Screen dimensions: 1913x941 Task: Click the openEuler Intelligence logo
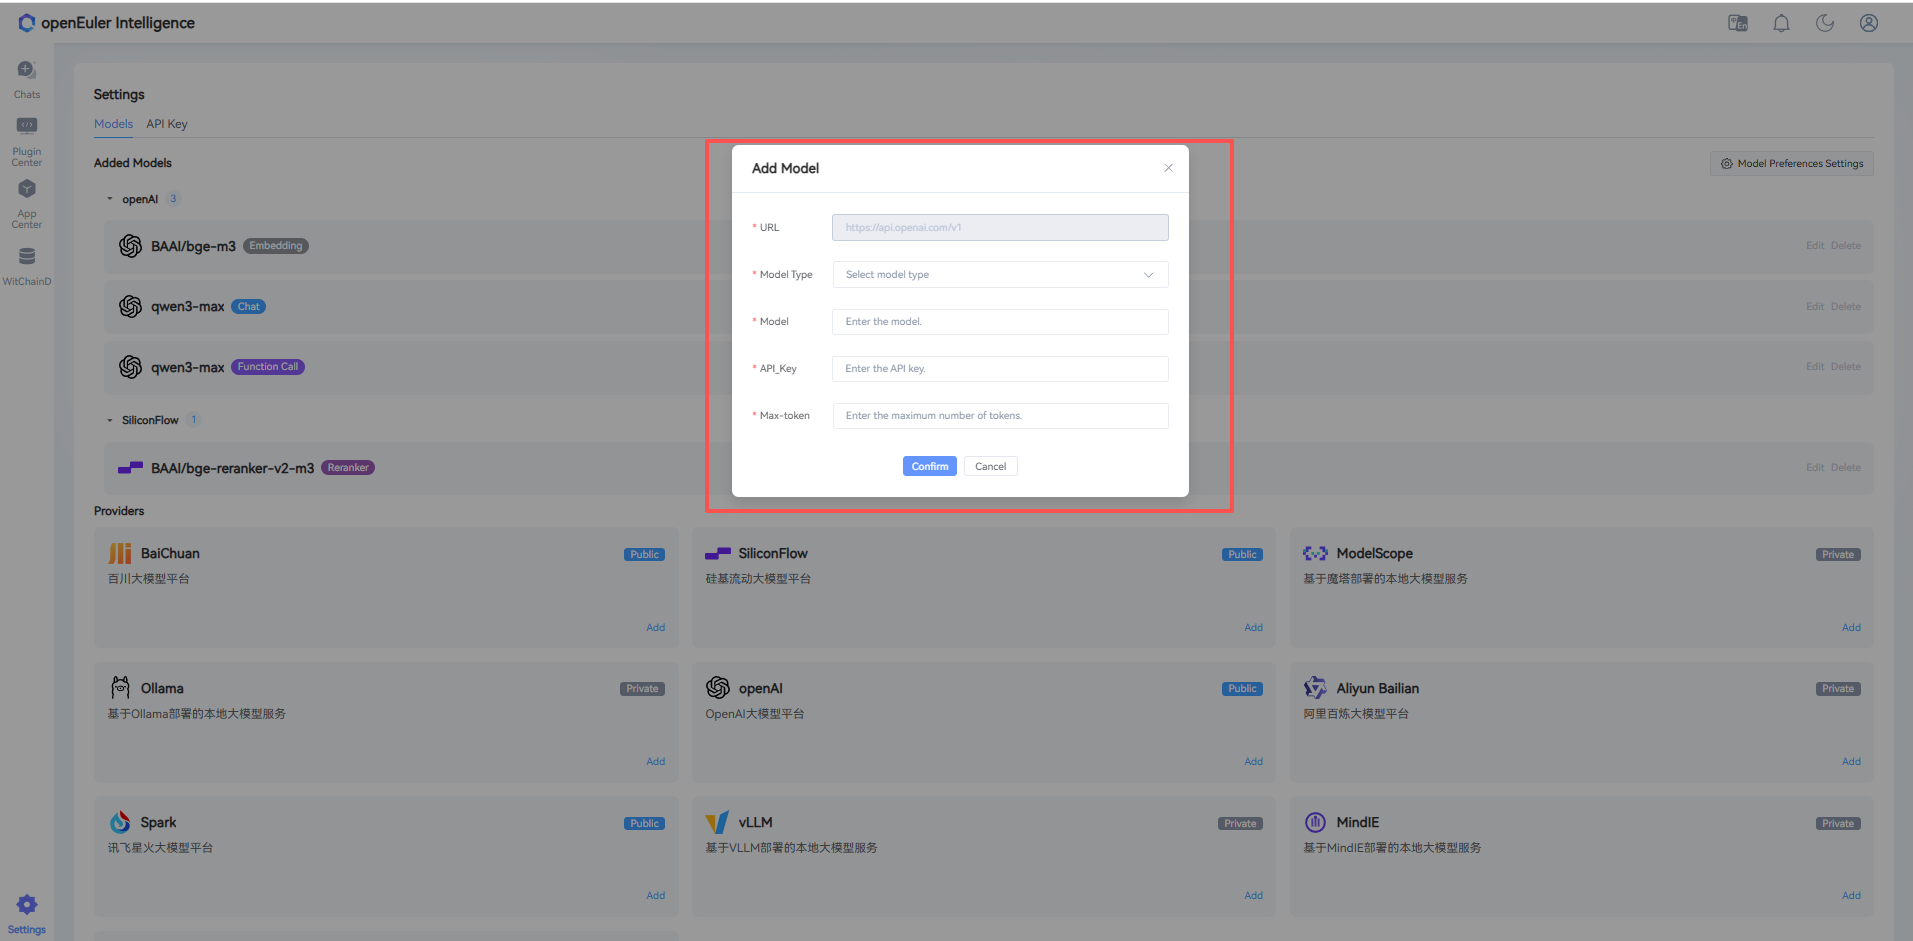[107, 23]
